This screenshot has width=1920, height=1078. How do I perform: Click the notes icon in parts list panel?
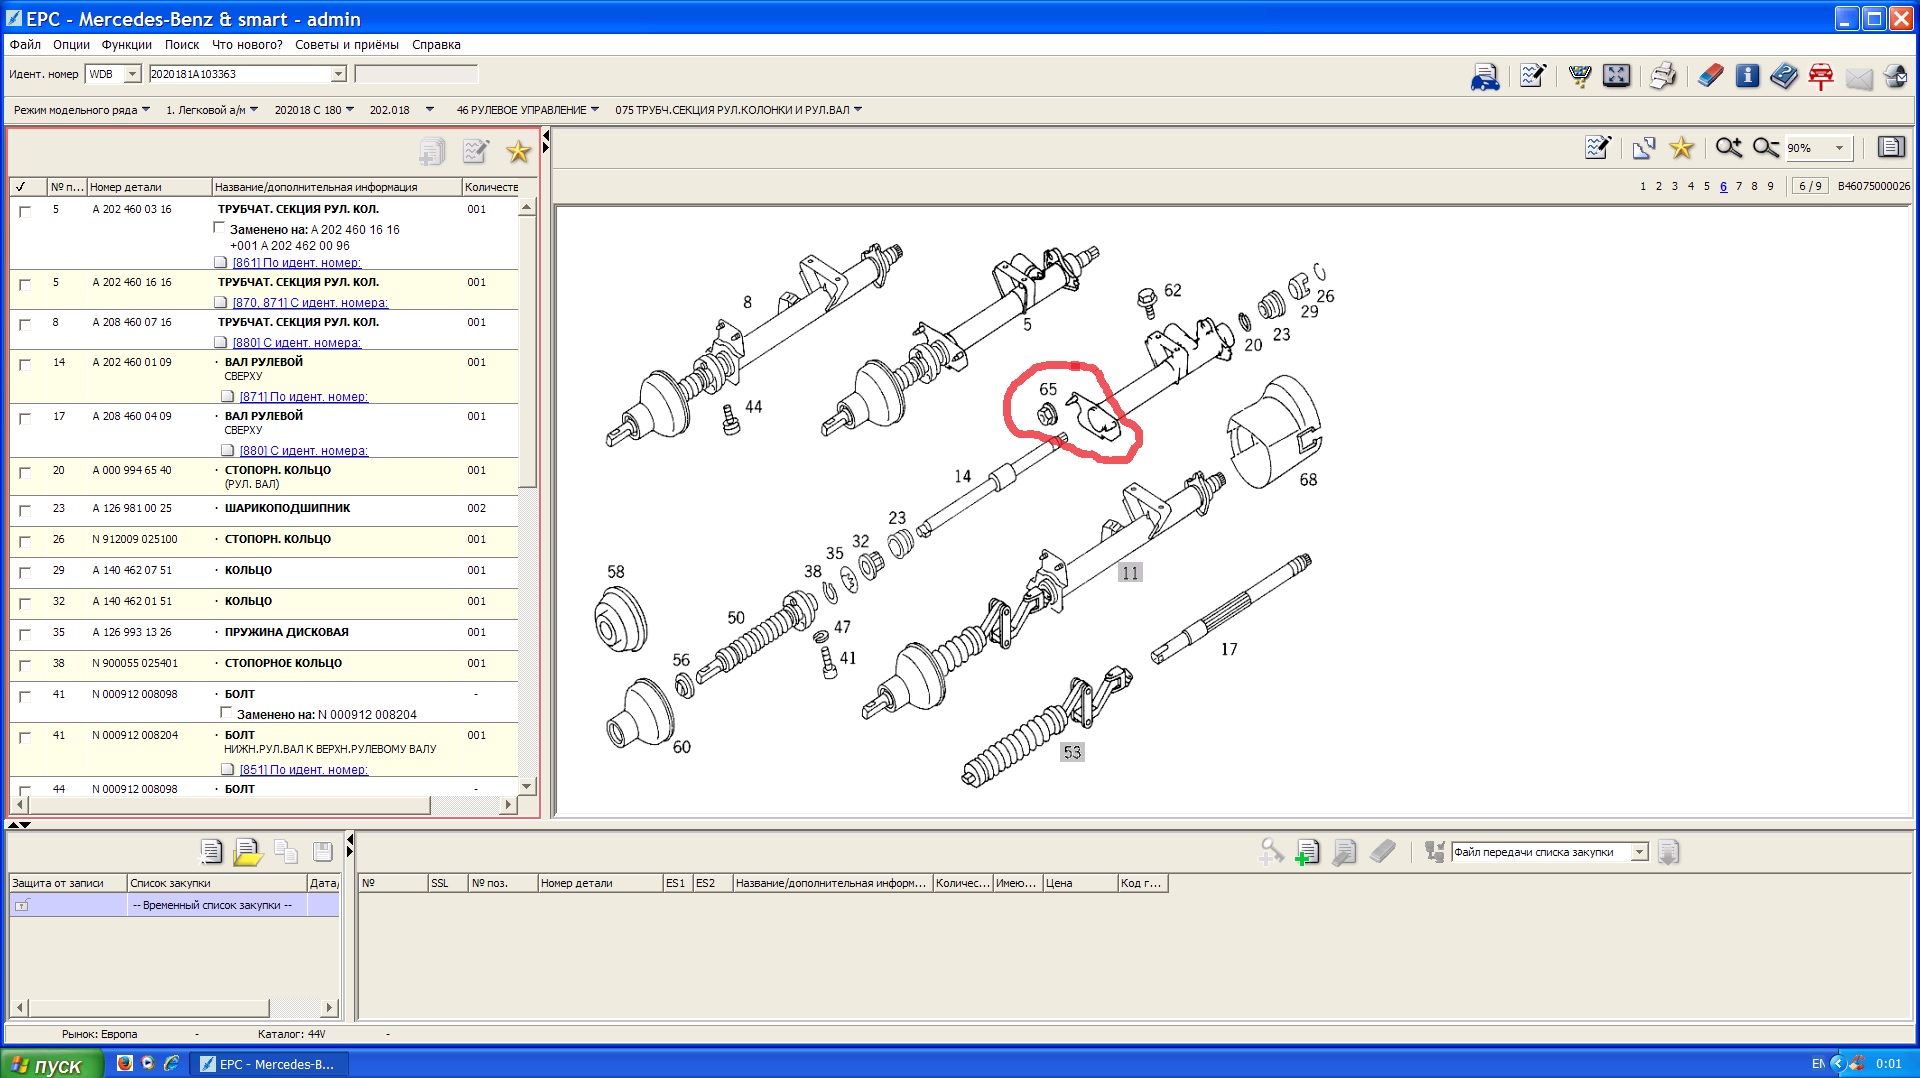point(476,151)
